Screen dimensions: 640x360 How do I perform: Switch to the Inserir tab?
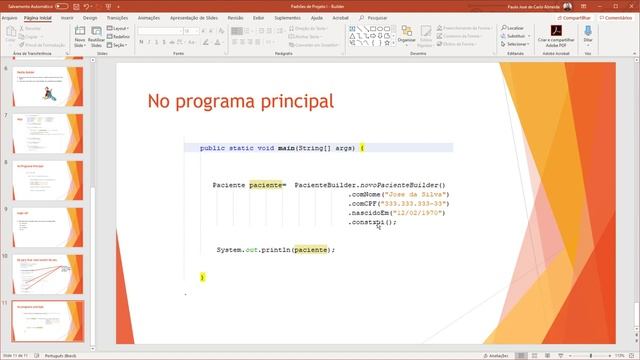point(67,18)
